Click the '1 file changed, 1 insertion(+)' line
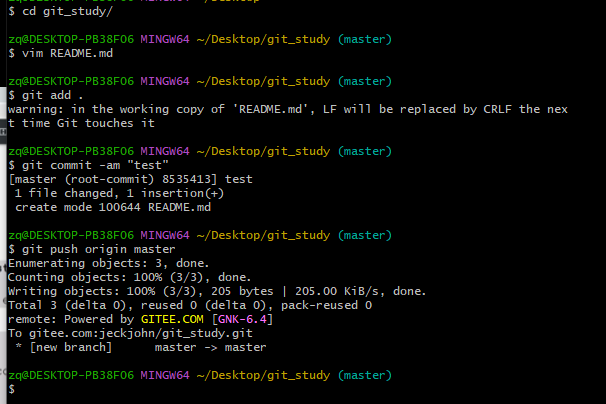This screenshot has height=404, width=606. [119, 193]
